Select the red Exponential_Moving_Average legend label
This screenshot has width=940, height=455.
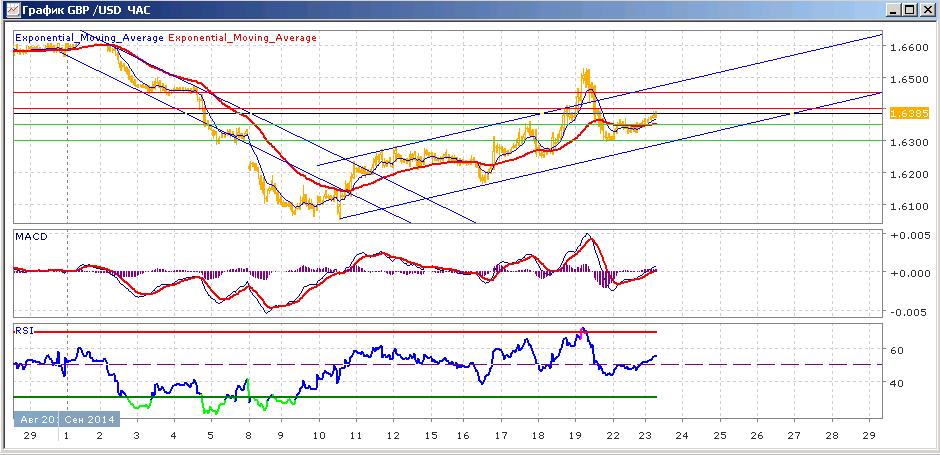[x=243, y=38]
